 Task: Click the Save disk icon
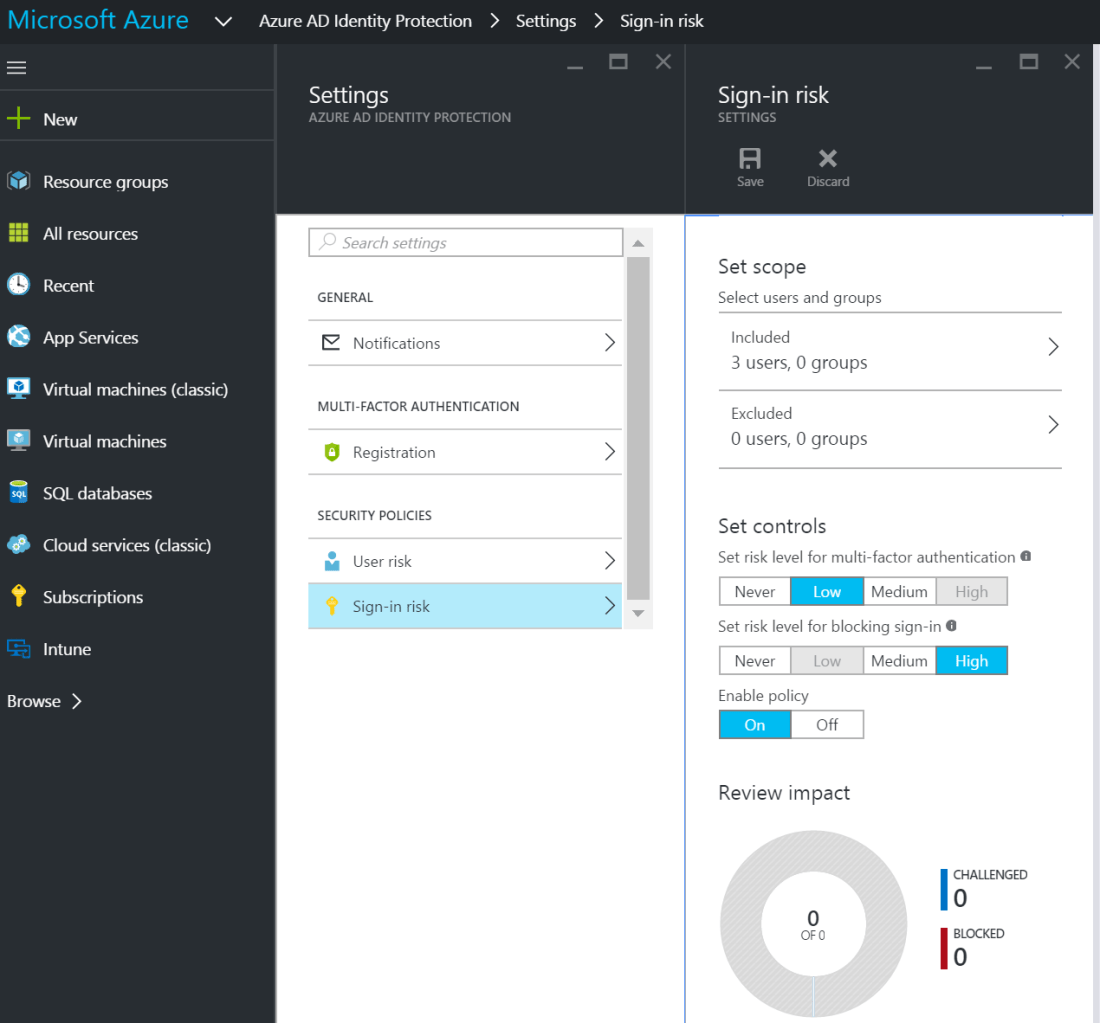750,159
